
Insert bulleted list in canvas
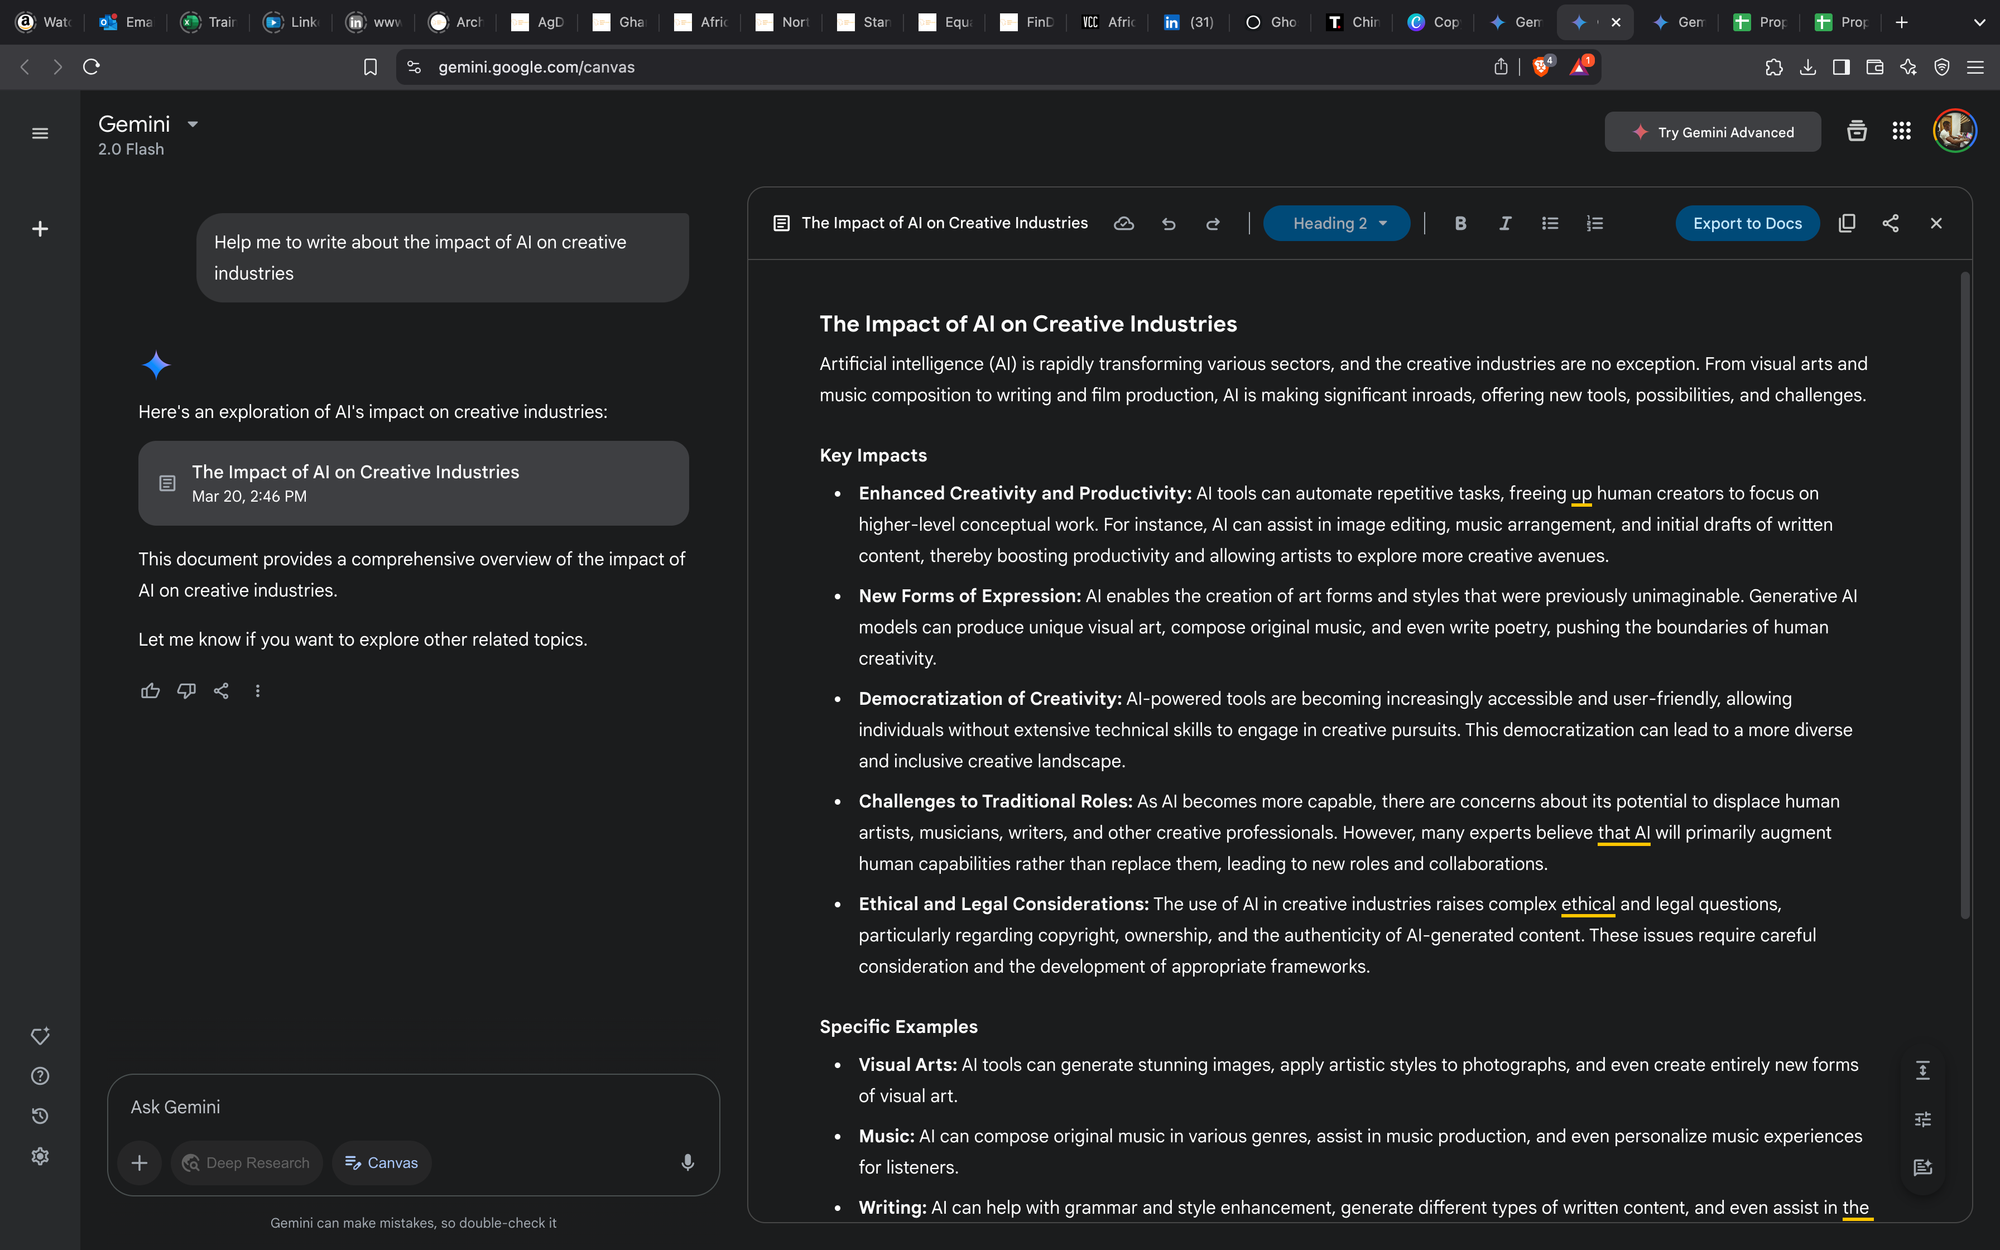[x=1550, y=223]
